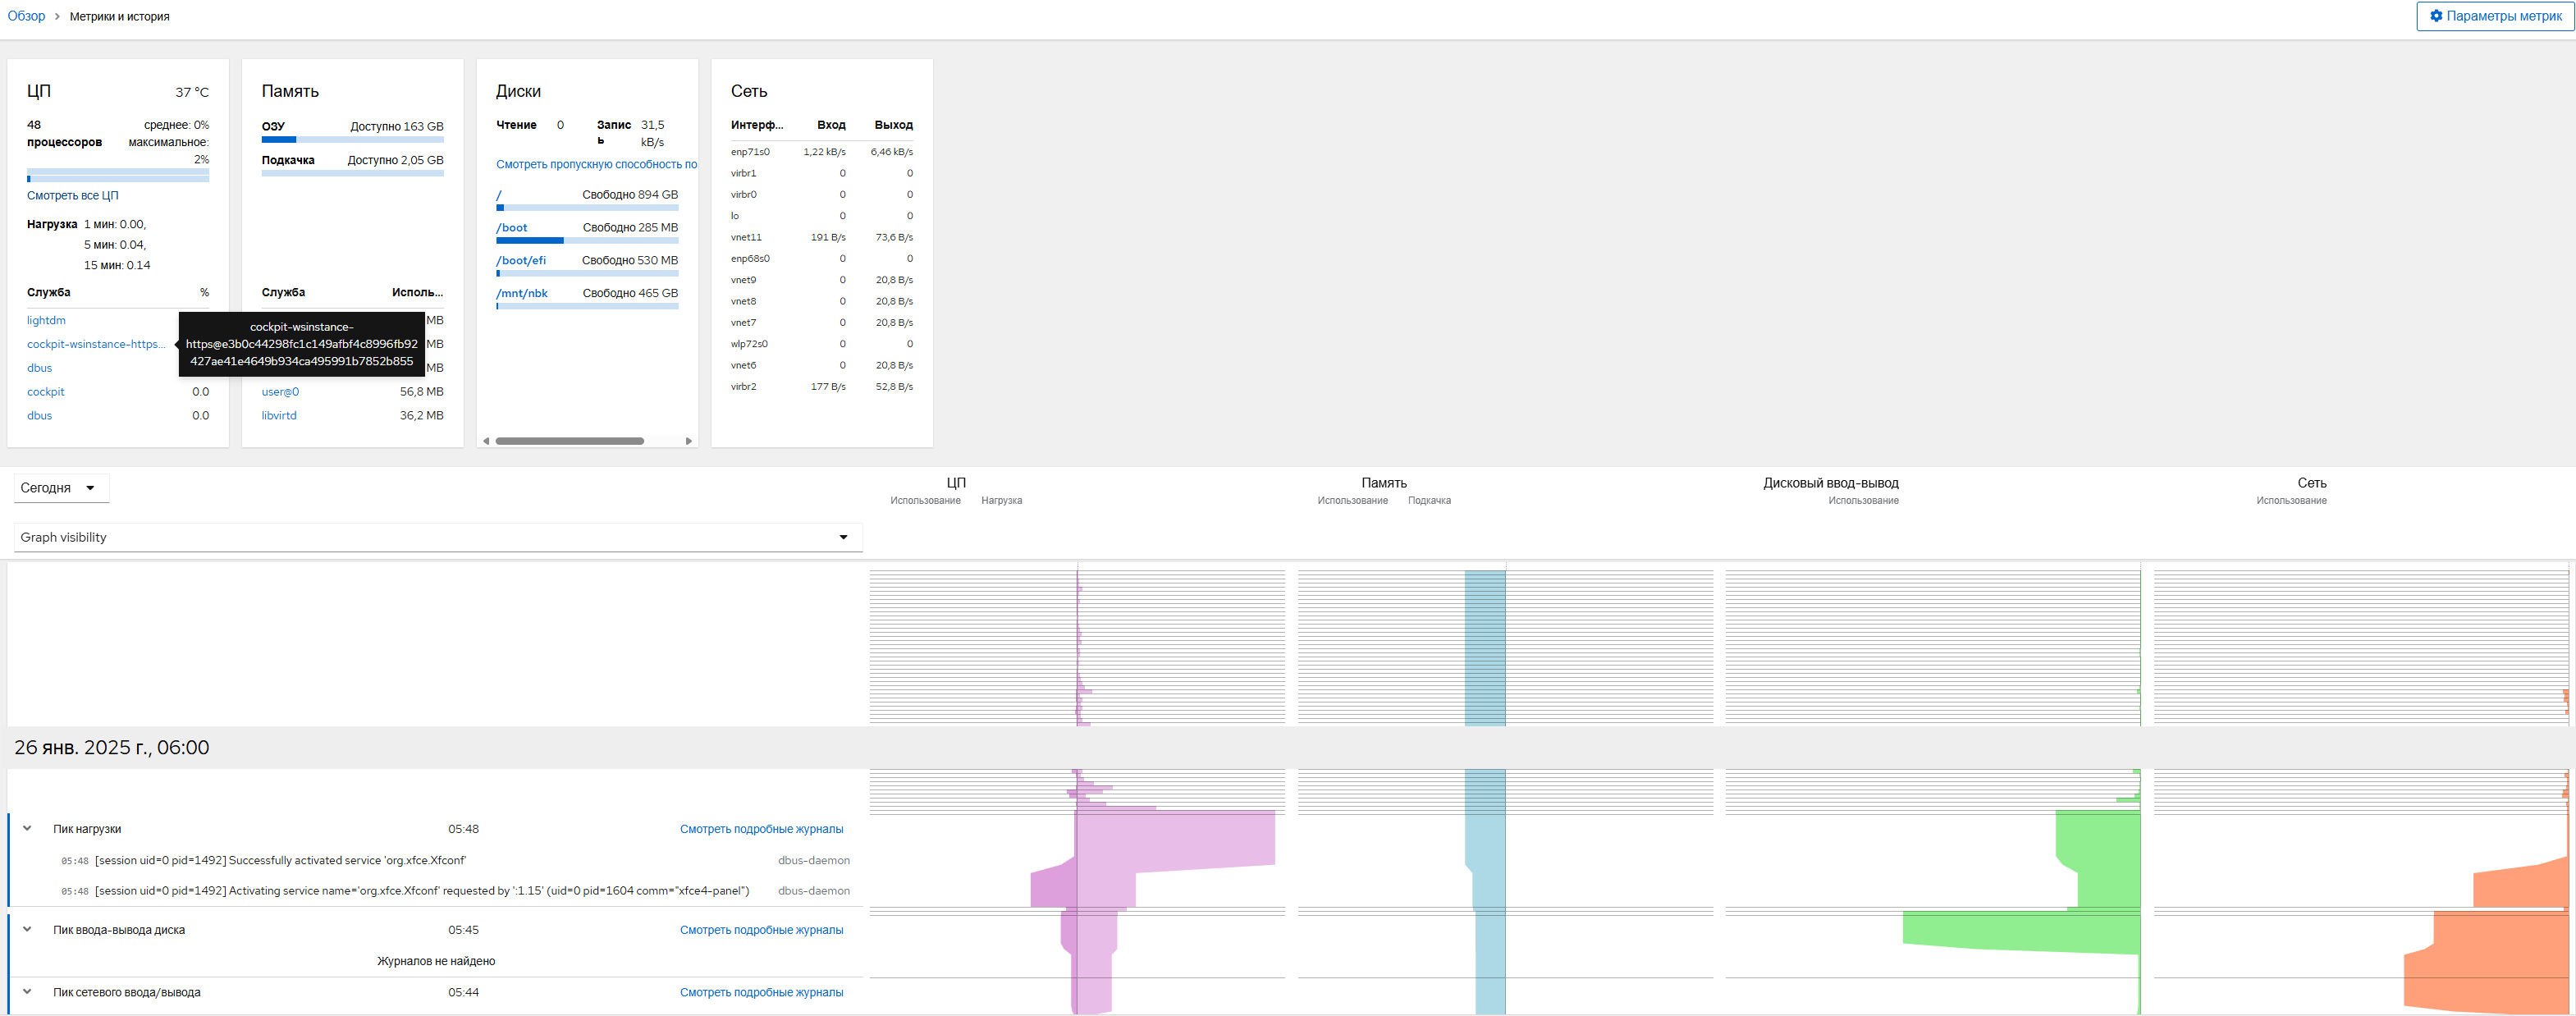Image resolution: width=2576 pixels, height=1016 pixels.
Task: Expand the load peak event chevron
Action: coord(27,828)
